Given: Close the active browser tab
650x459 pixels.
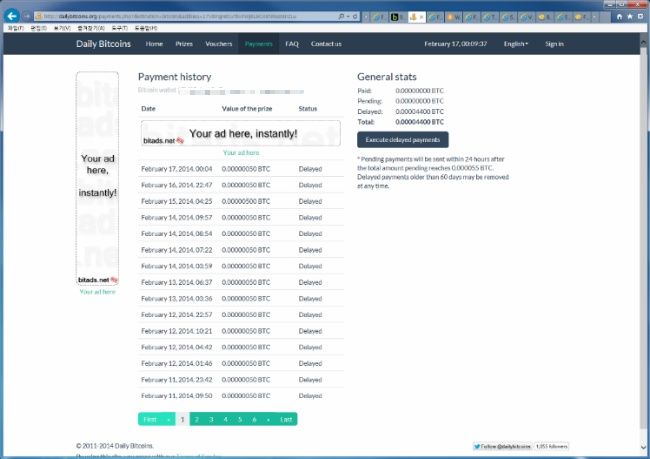Looking at the screenshot, I should [422, 17].
